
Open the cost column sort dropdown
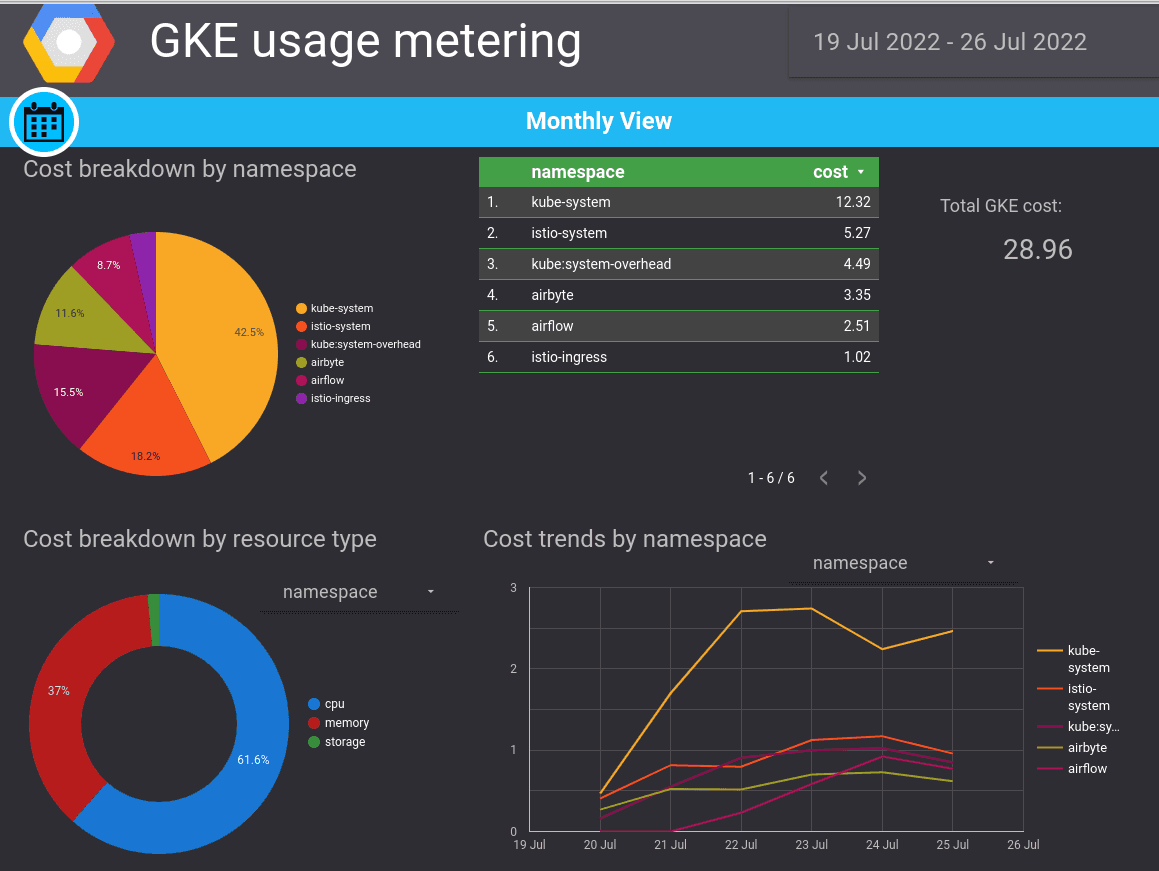pyautogui.click(x=859, y=171)
